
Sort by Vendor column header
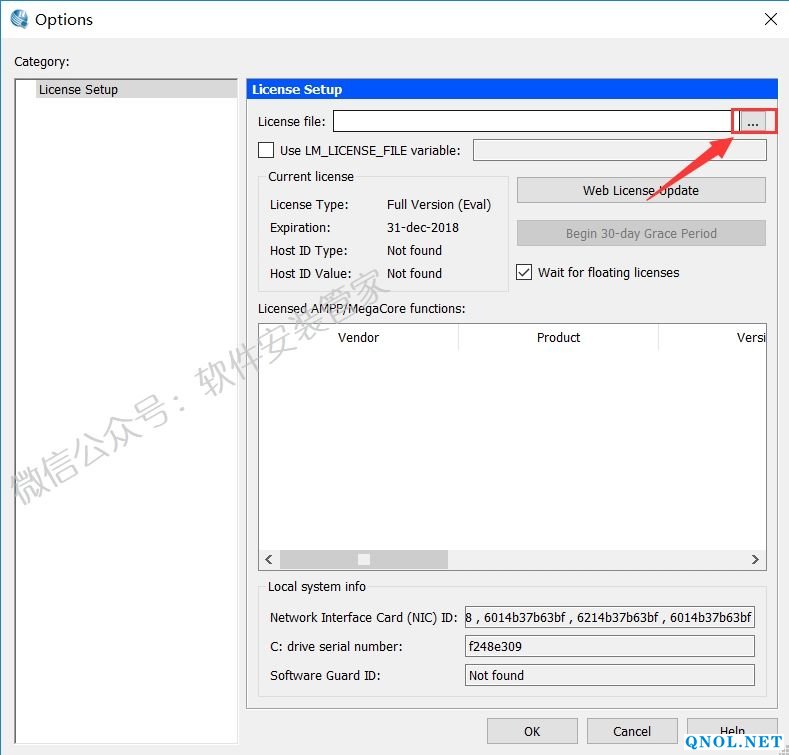pyautogui.click(x=358, y=337)
